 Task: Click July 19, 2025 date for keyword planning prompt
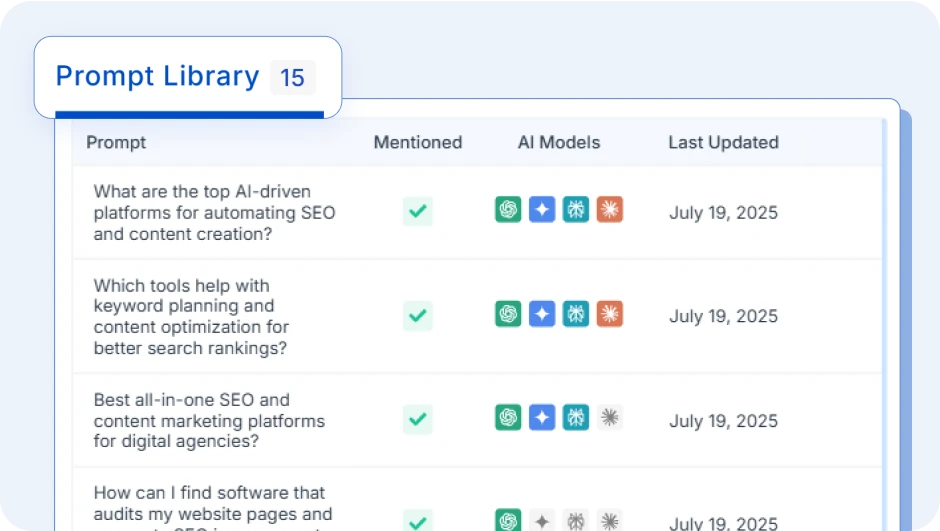[x=724, y=316]
